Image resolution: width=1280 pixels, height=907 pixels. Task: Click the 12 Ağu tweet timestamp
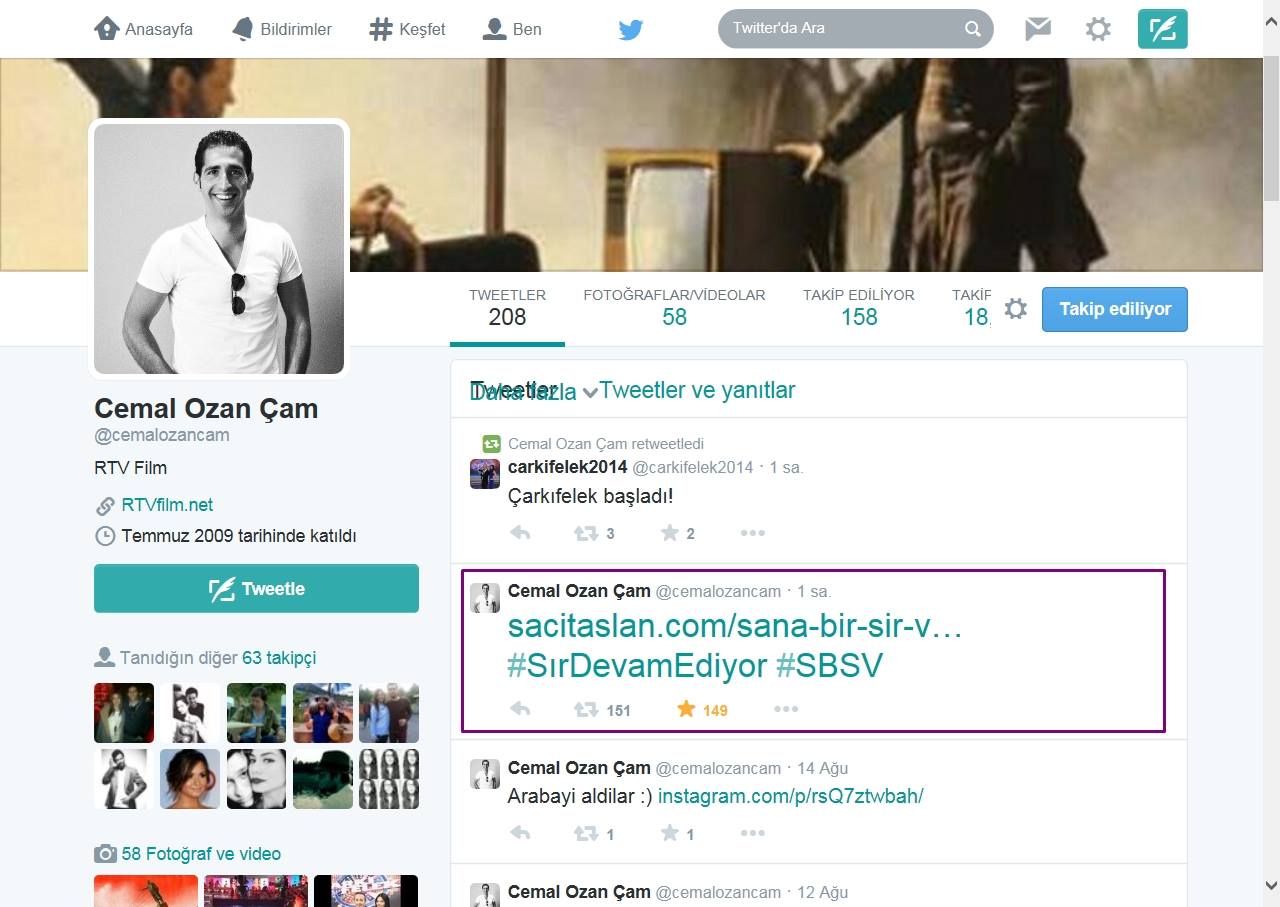pos(822,892)
